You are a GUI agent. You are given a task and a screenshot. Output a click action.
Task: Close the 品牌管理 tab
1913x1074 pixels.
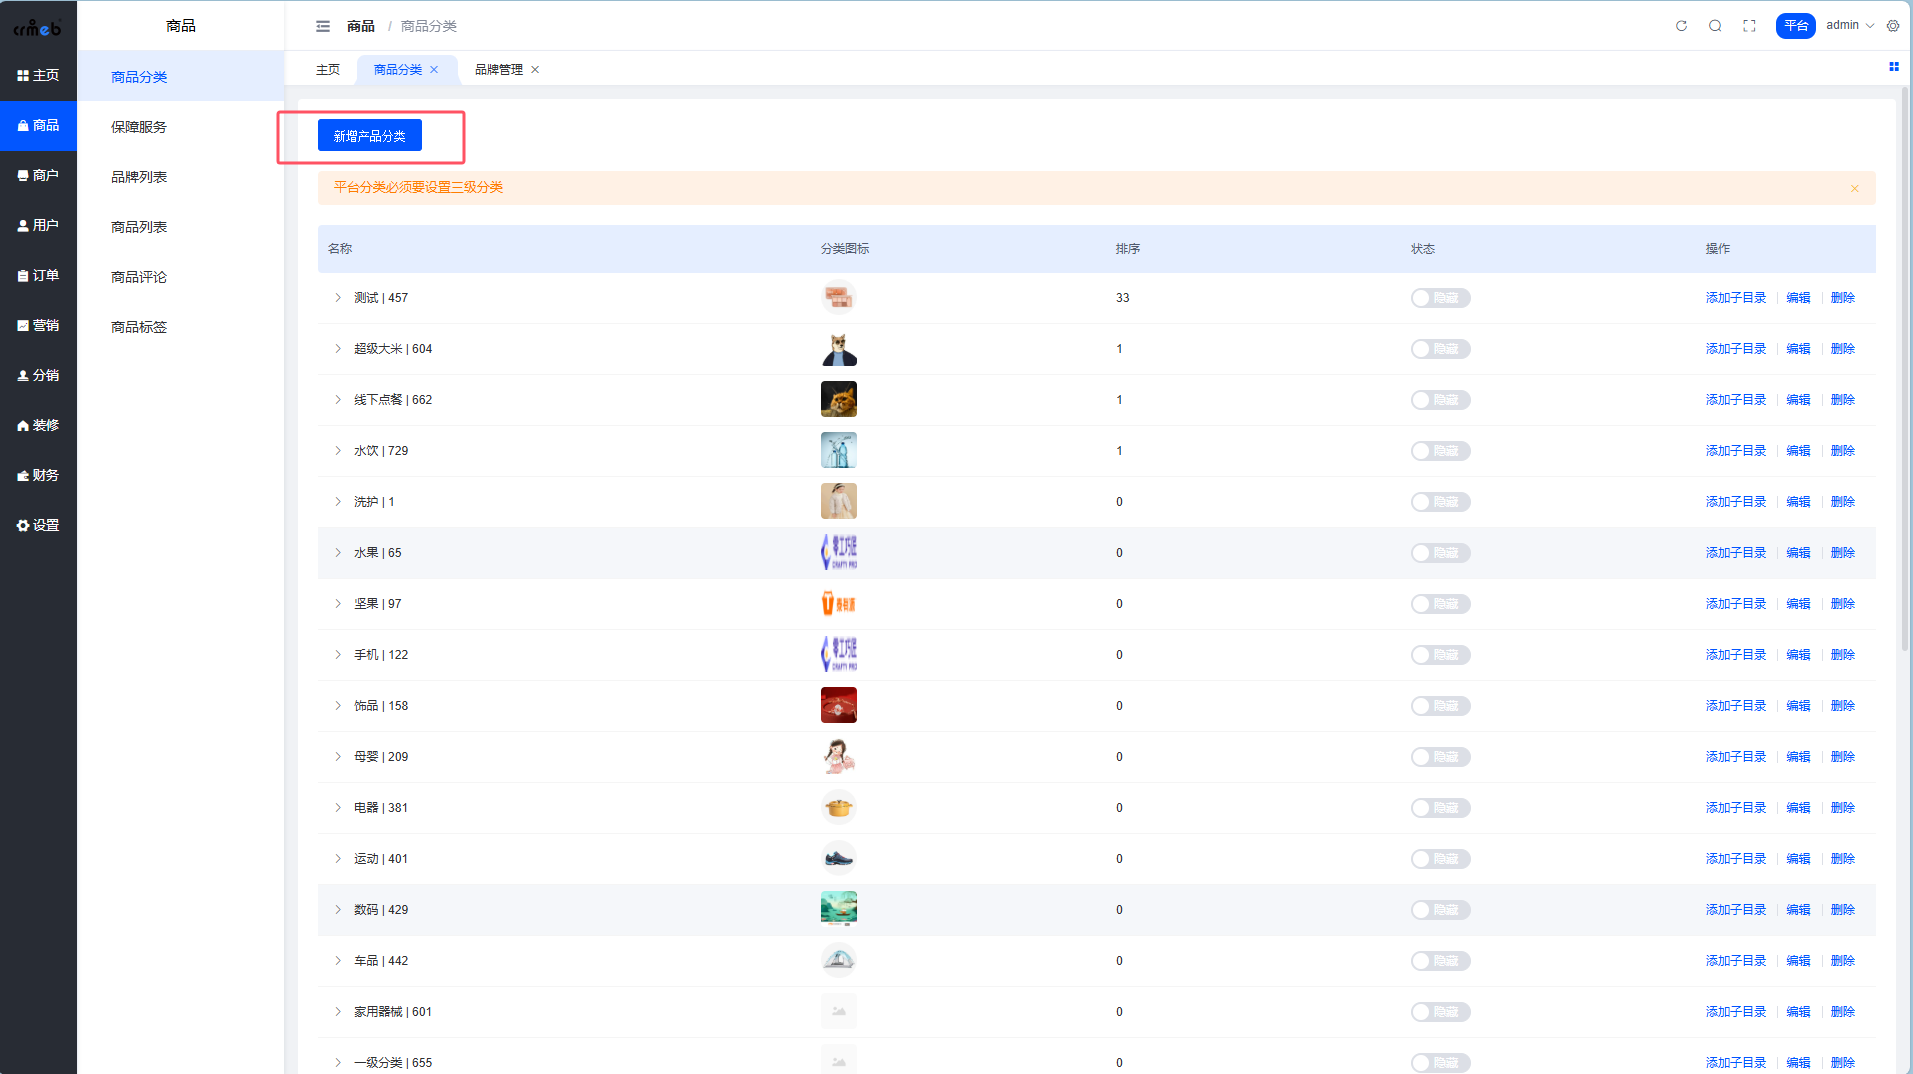pos(535,70)
